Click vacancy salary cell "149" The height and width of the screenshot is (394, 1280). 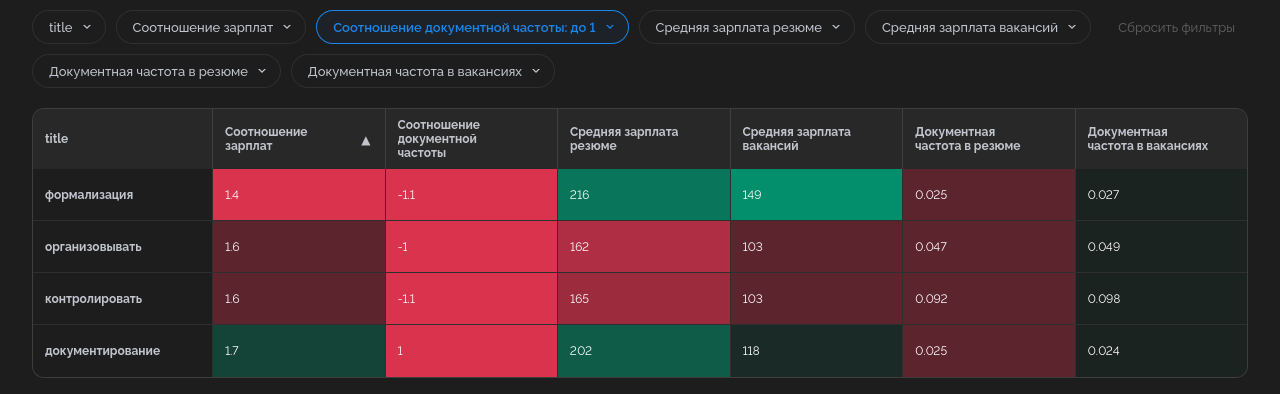click(817, 195)
